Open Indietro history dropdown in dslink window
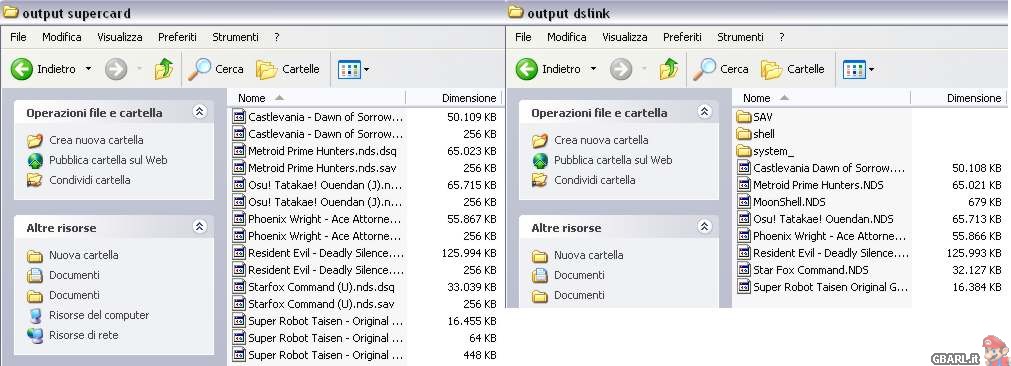 pyautogui.click(x=593, y=69)
